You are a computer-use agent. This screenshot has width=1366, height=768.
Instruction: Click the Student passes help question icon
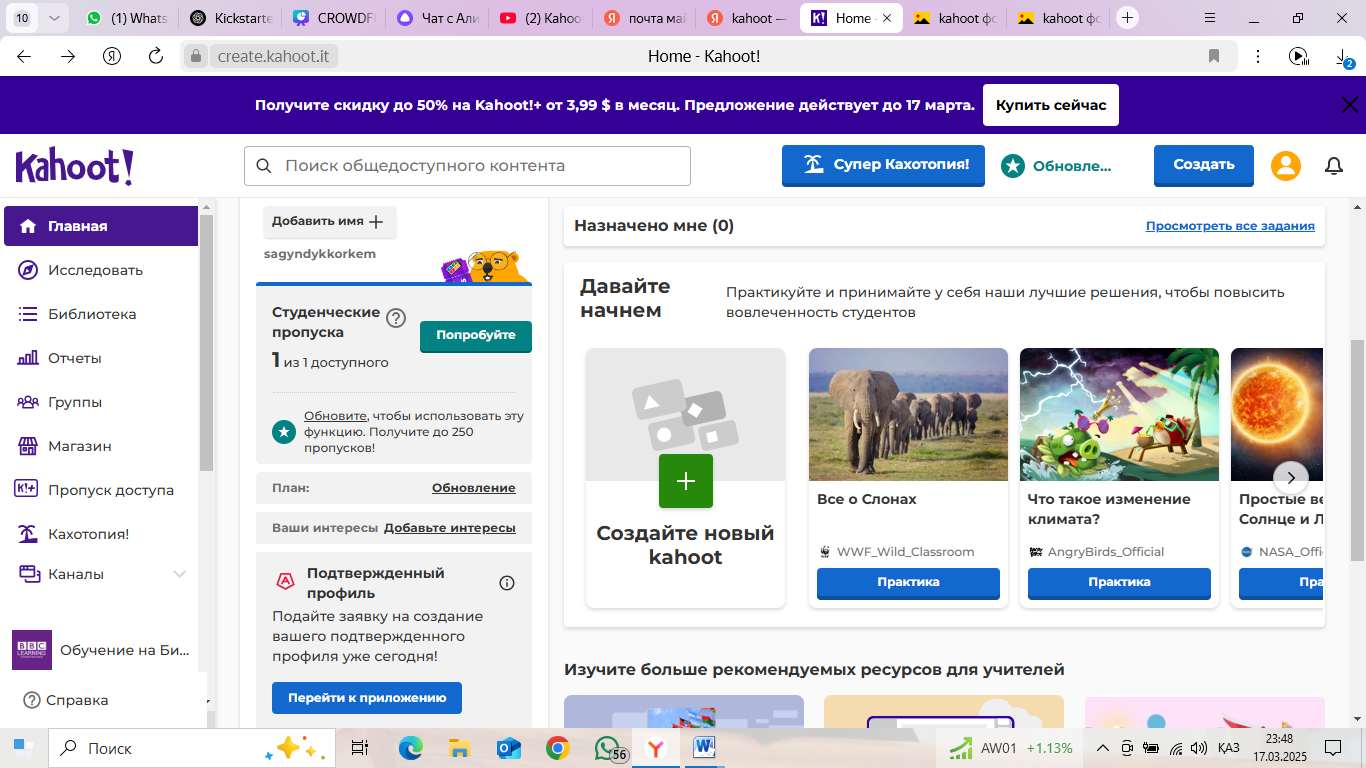pos(396,318)
